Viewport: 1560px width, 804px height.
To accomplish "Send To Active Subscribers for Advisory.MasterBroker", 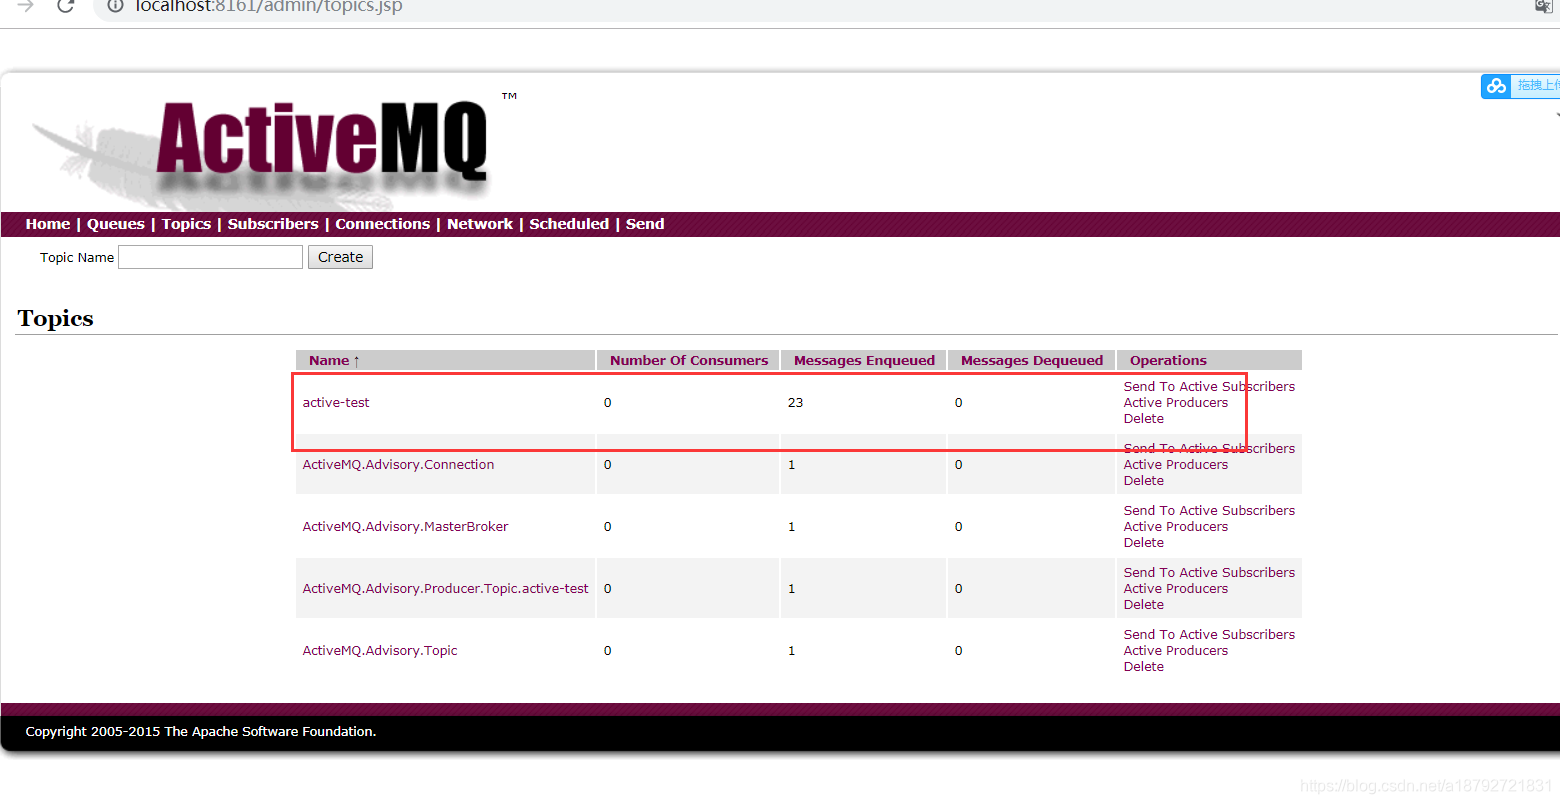I will tap(1209, 510).
